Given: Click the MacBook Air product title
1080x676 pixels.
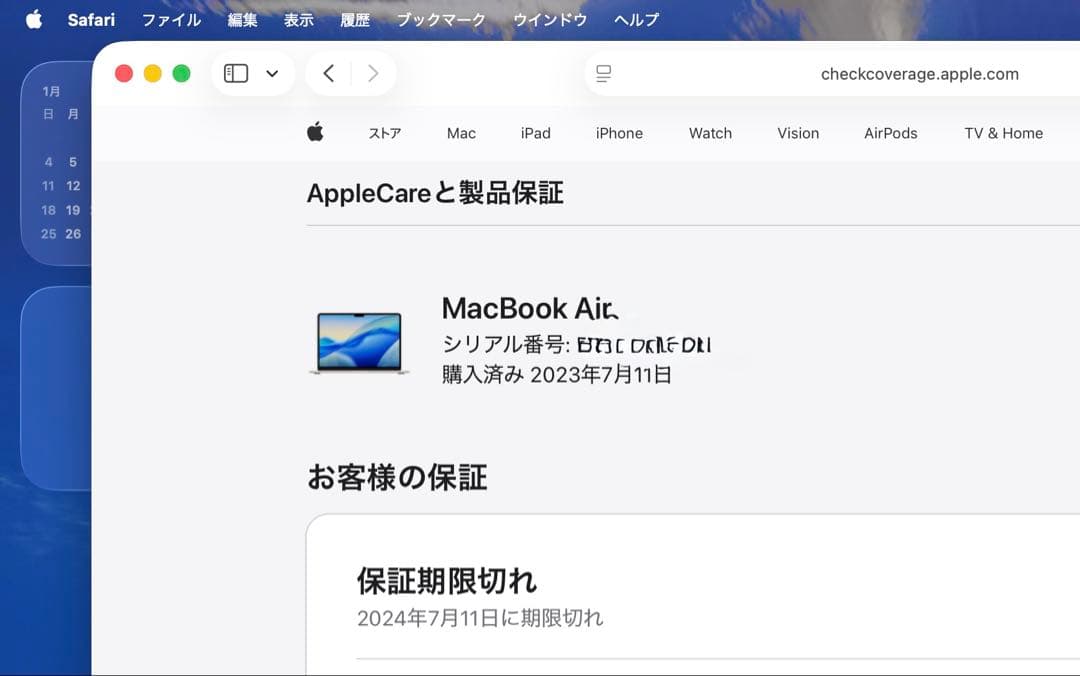Looking at the screenshot, I should [530, 308].
